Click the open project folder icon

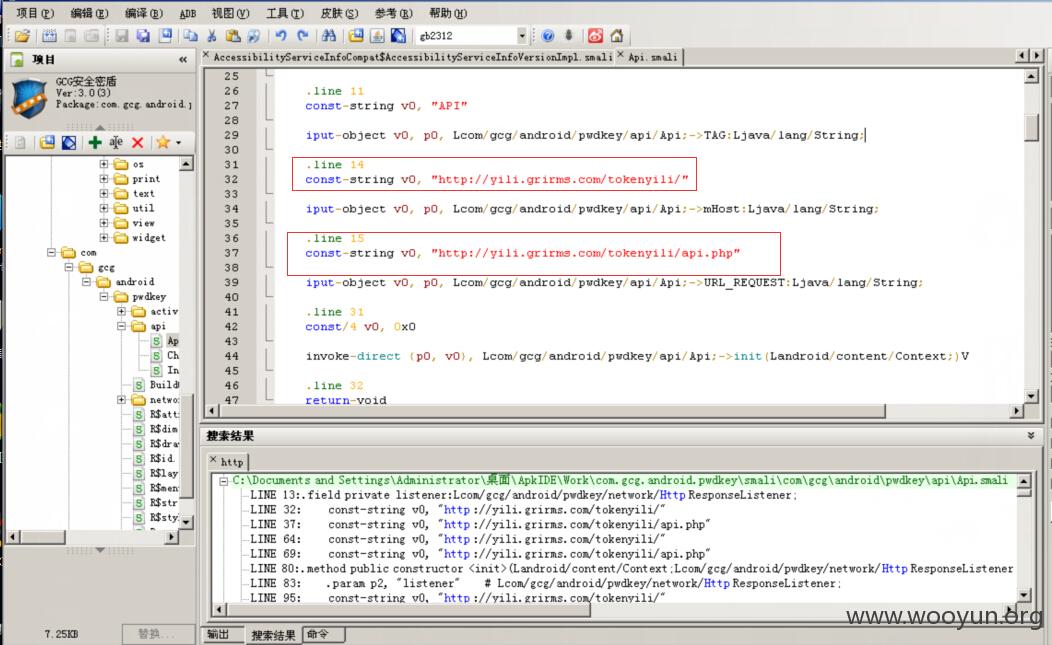click(21, 36)
